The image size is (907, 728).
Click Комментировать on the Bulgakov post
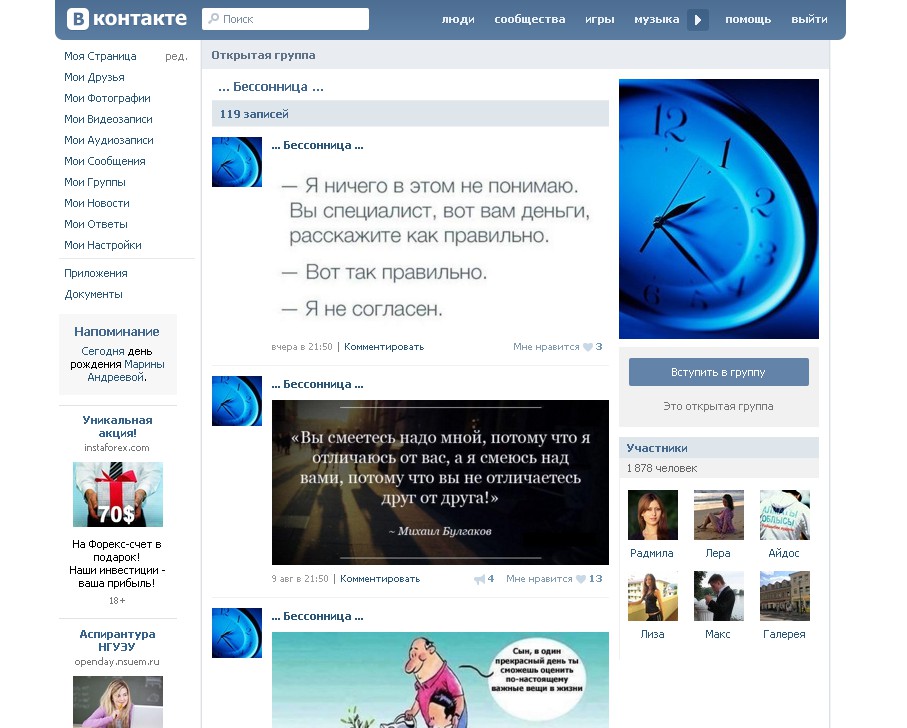380,579
